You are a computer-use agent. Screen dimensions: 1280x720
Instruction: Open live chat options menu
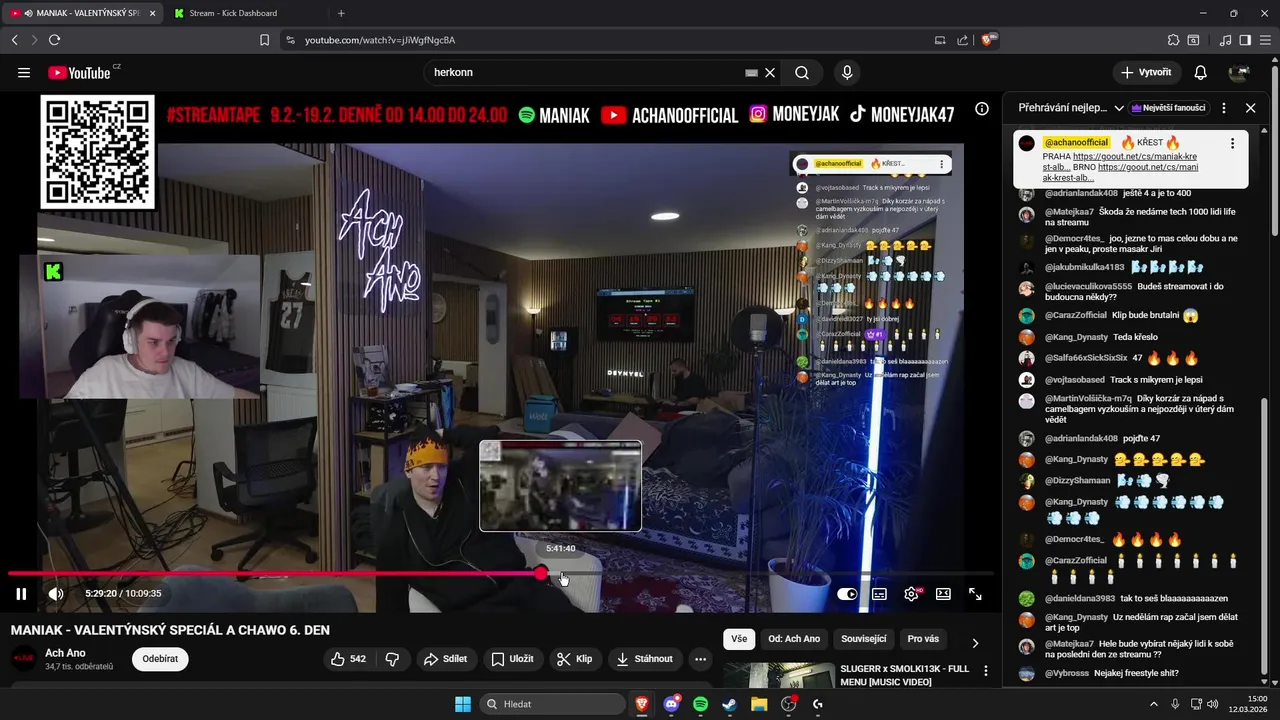pos(1224,108)
